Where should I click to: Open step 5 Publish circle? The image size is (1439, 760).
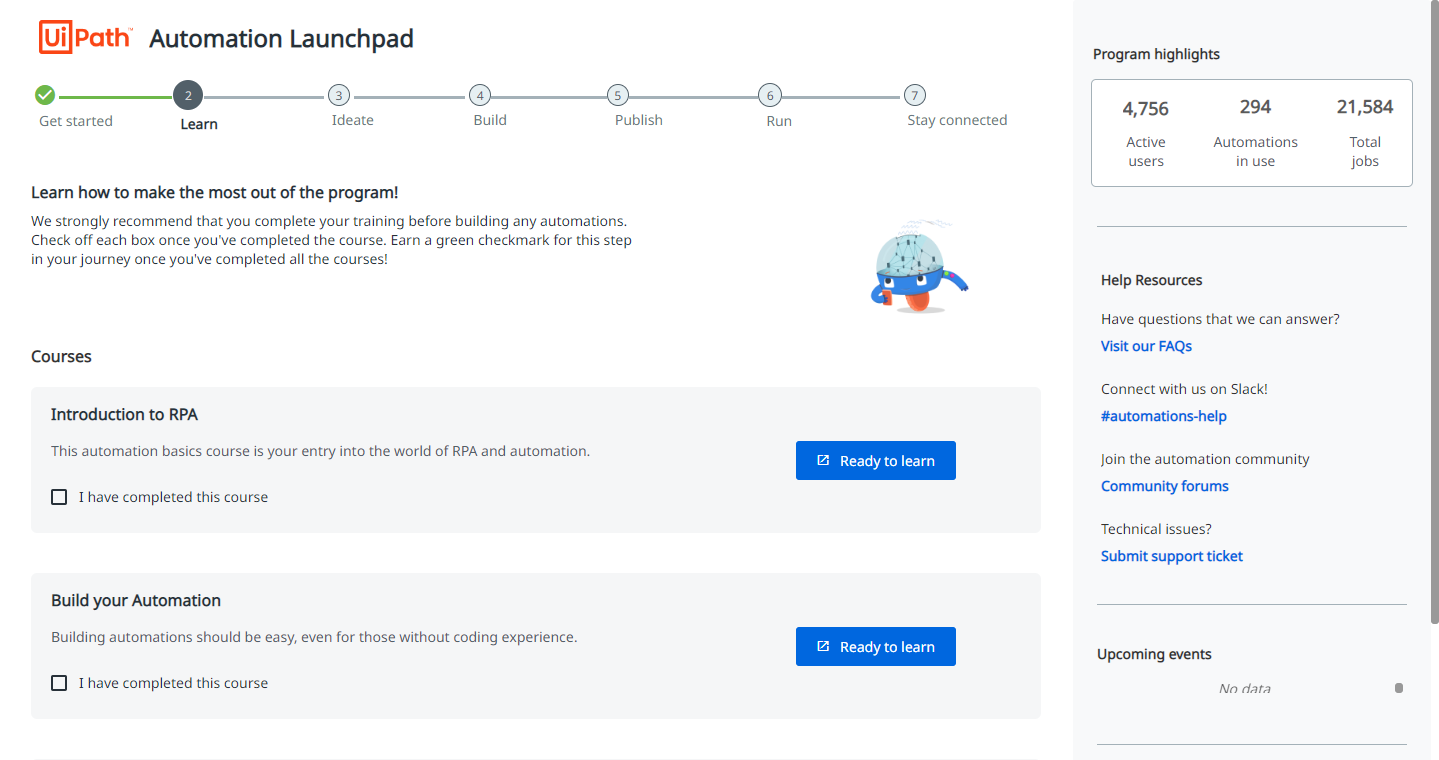pyautogui.click(x=618, y=96)
